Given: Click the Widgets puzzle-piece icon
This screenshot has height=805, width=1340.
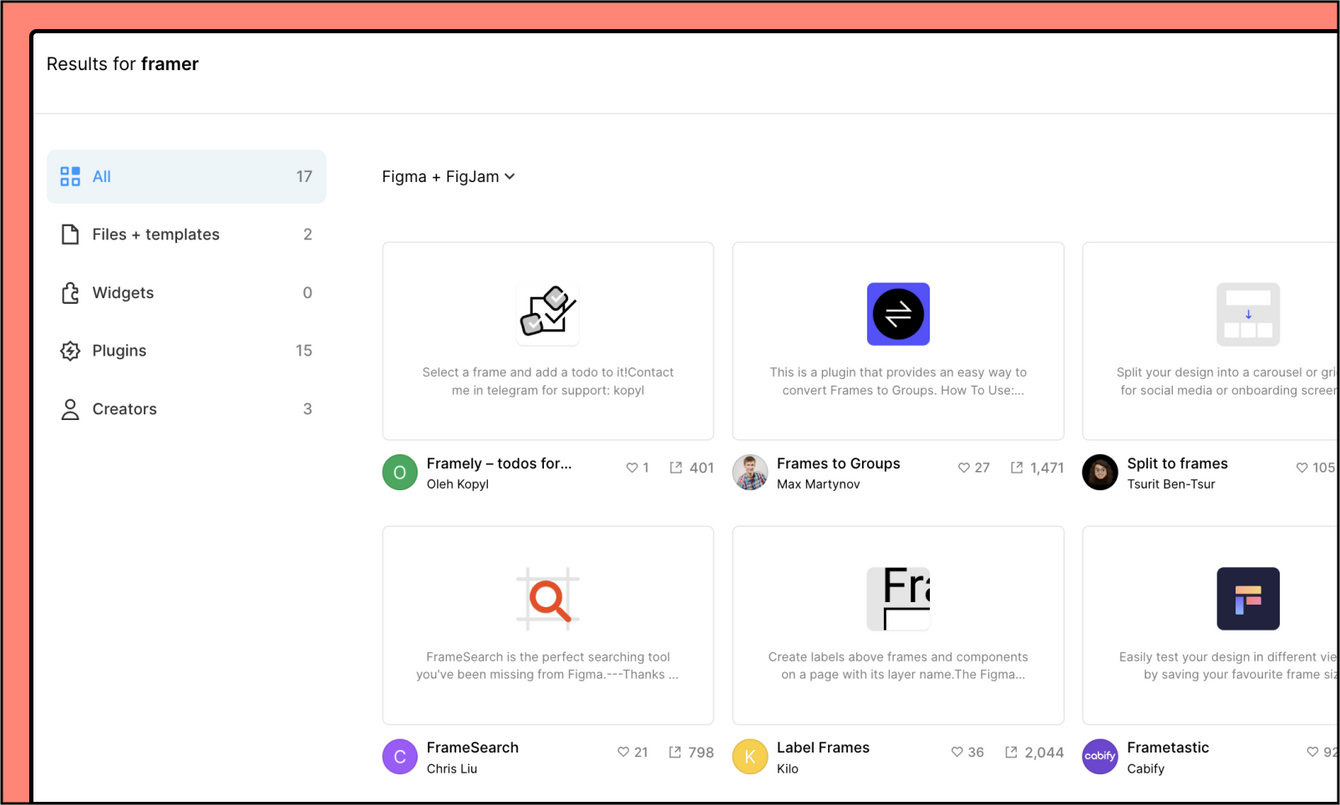Looking at the screenshot, I should click(x=70, y=293).
